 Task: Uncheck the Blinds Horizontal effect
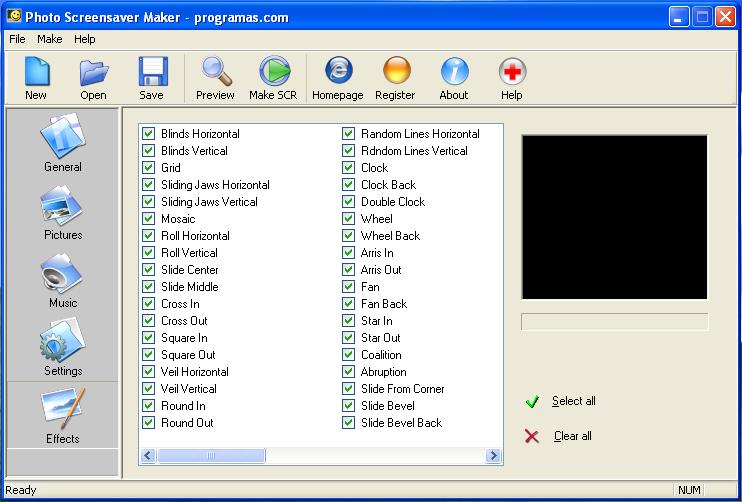coord(149,133)
